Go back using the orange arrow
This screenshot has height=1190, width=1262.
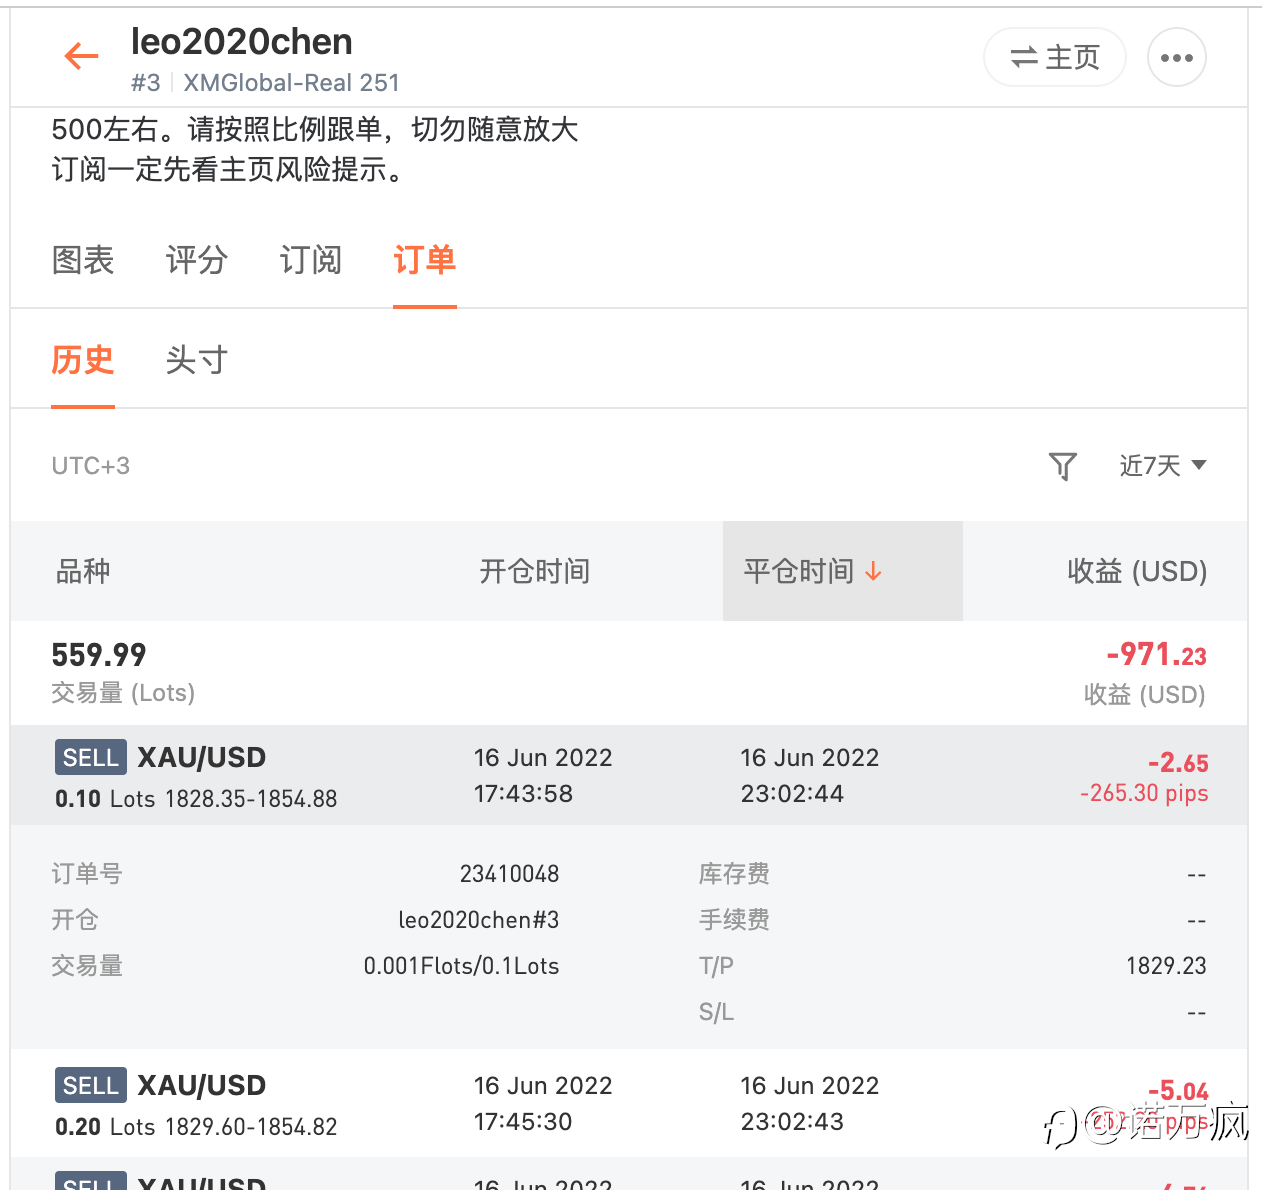click(81, 56)
